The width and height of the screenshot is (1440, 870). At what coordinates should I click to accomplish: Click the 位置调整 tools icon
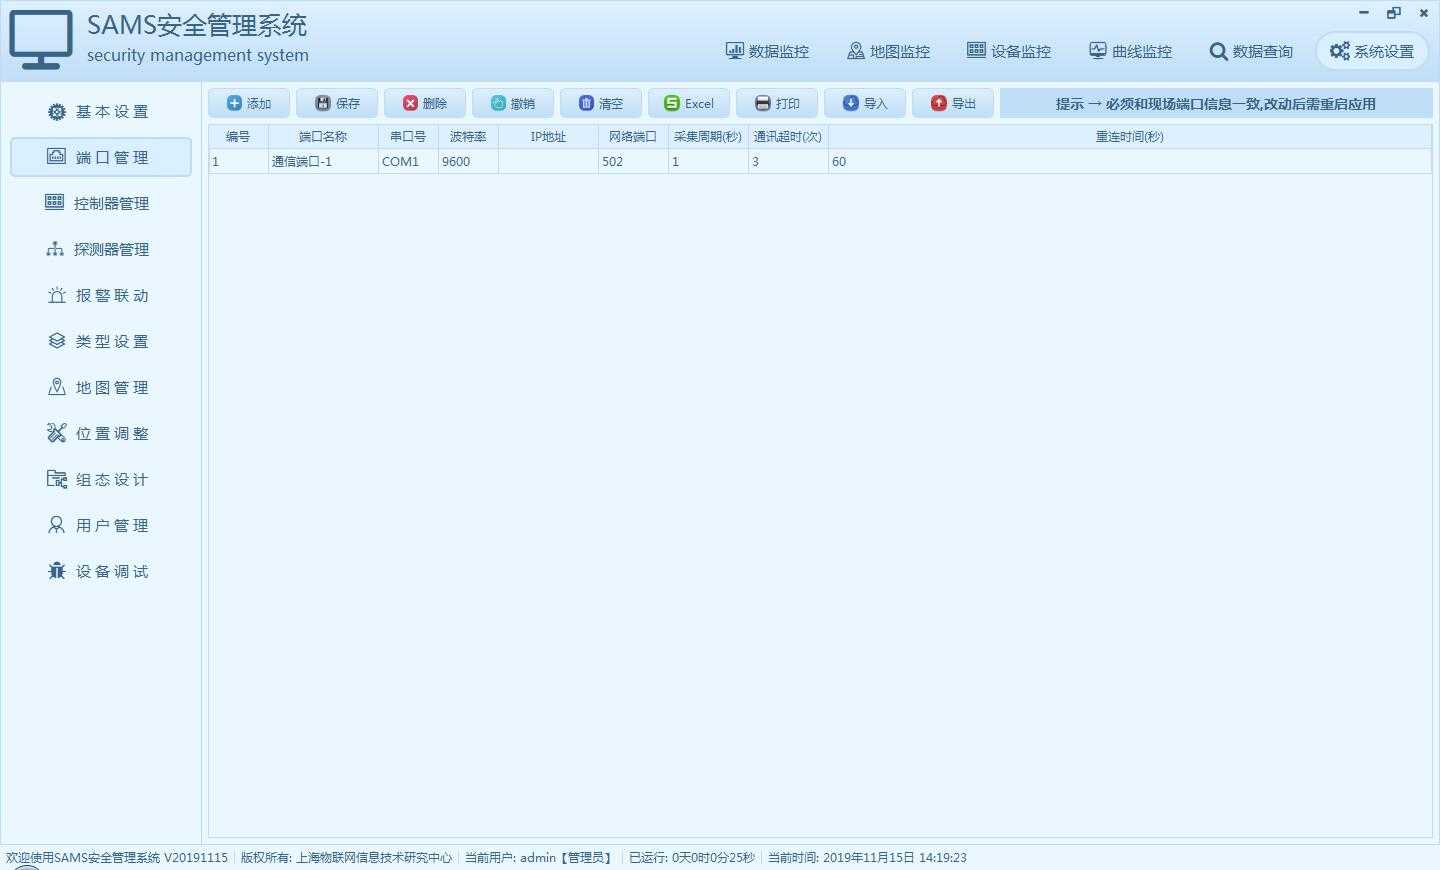pos(56,432)
